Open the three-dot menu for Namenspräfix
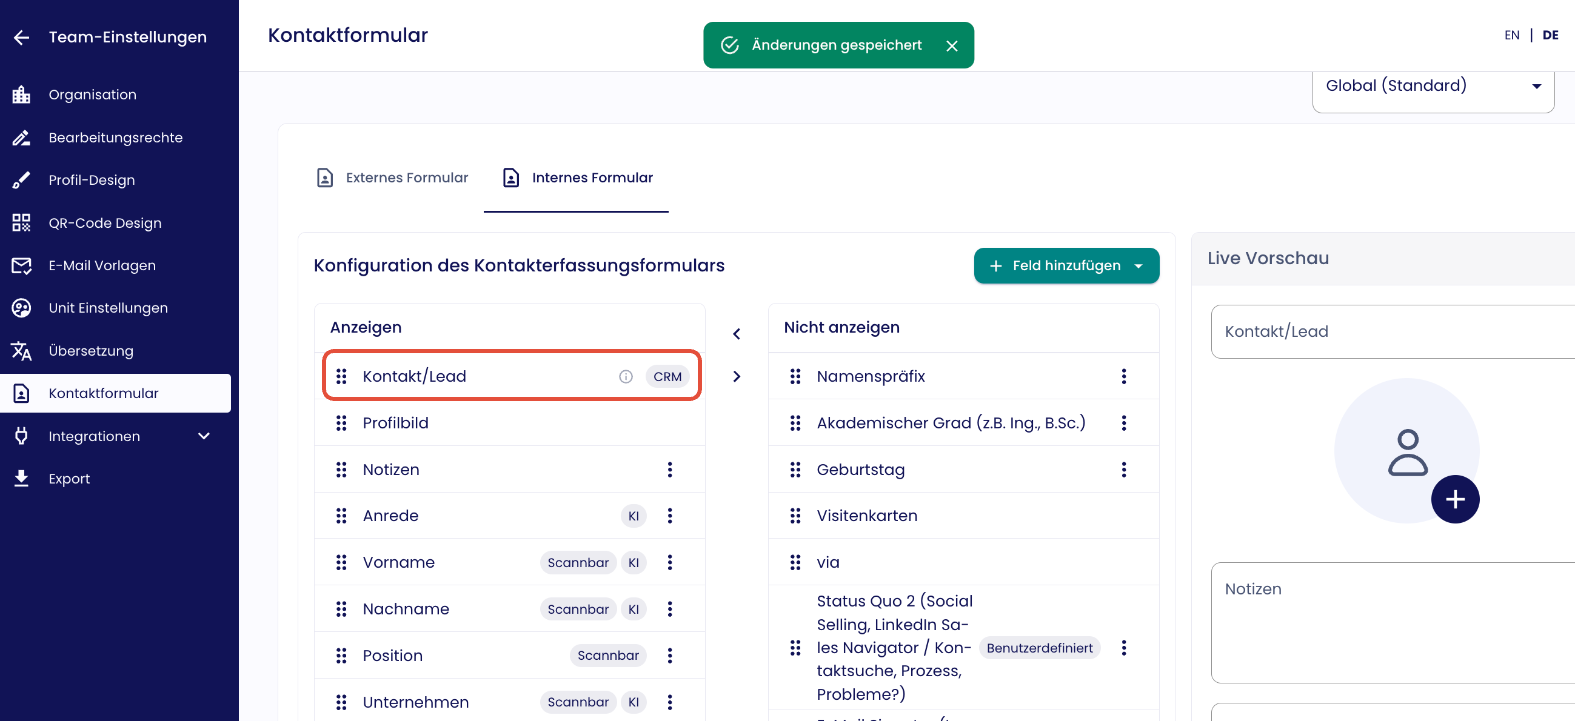 pos(1124,377)
